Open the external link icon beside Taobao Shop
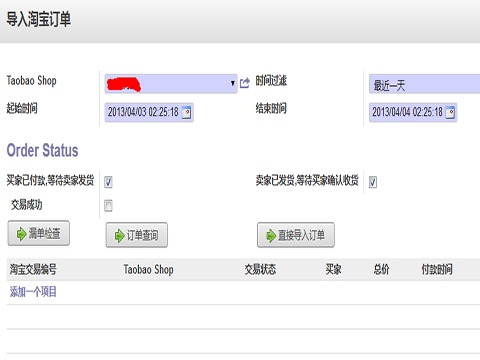 tap(245, 83)
